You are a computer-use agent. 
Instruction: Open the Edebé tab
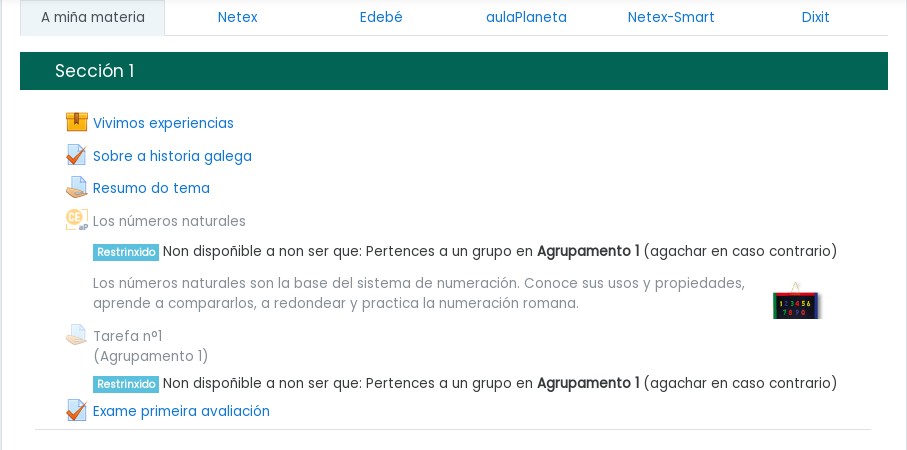(x=381, y=17)
